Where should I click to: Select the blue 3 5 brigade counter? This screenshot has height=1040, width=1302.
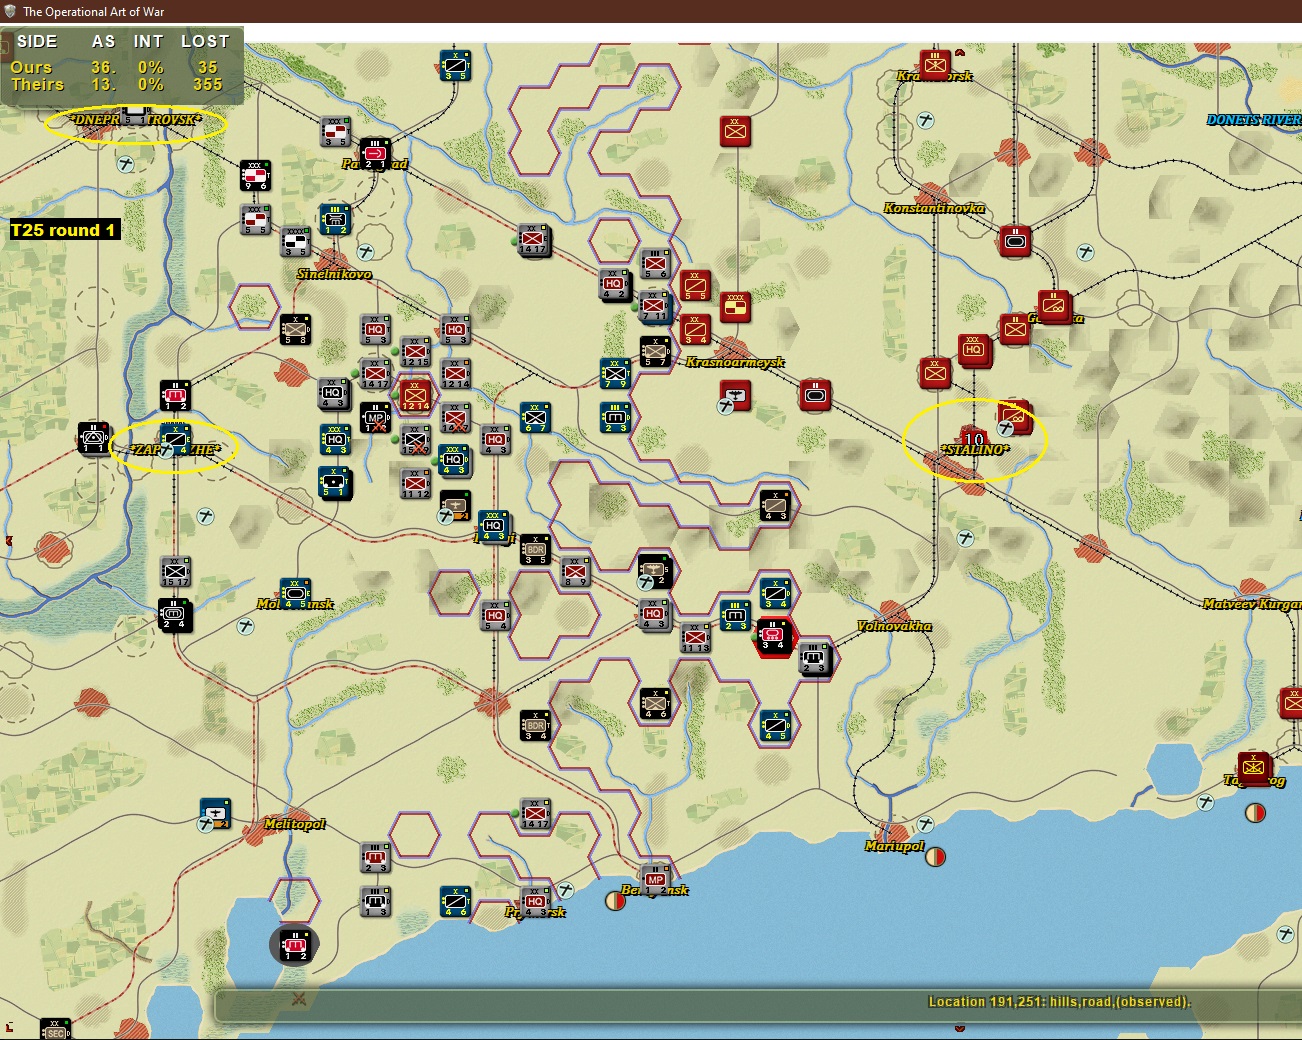pyautogui.click(x=455, y=65)
